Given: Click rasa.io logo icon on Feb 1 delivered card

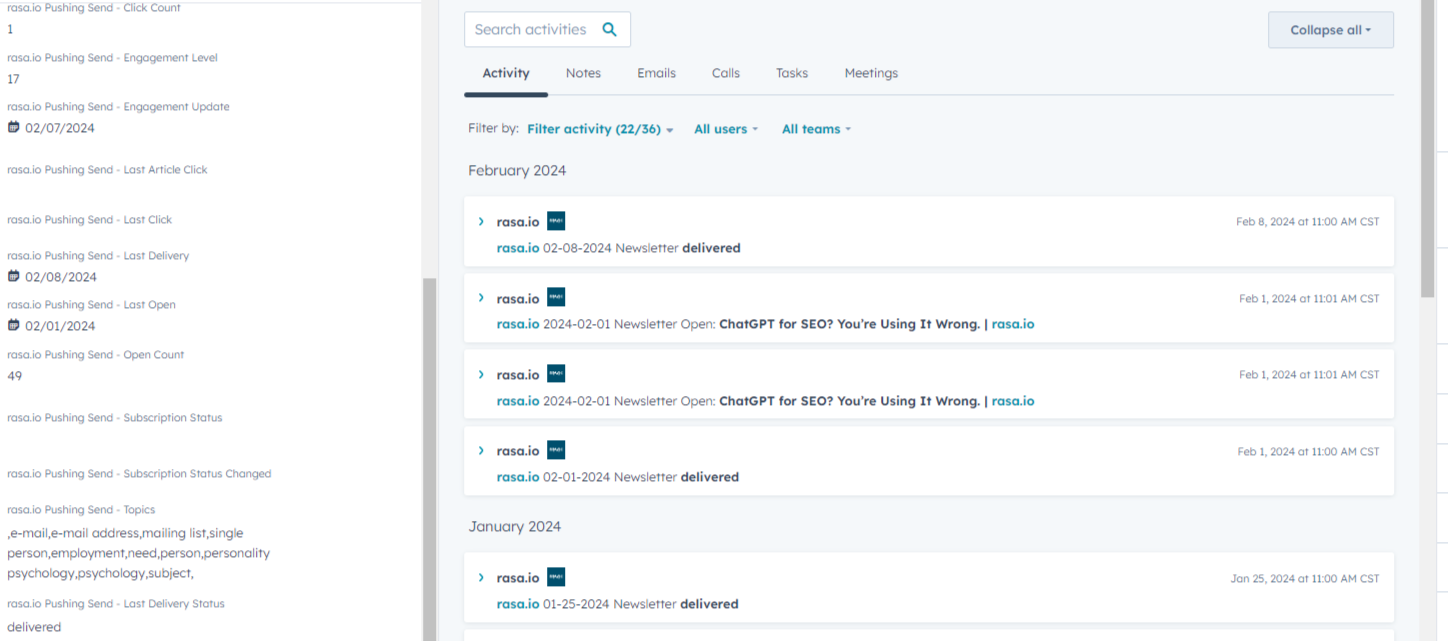Looking at the screenshot, I should [x=556, y=450].
